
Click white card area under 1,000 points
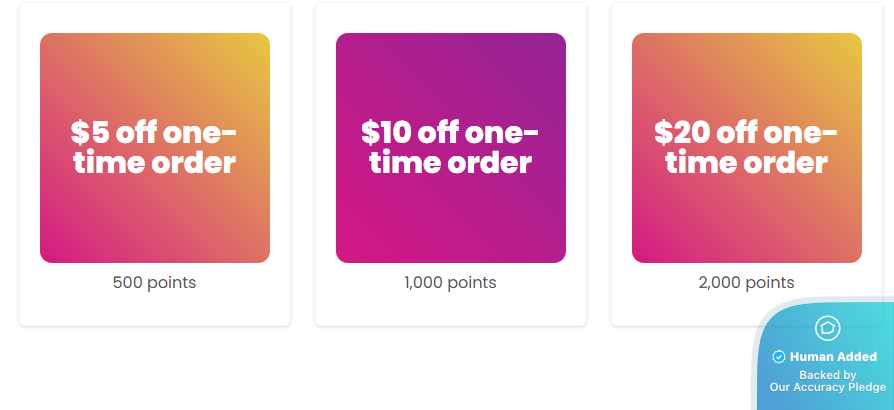coord(451,308)
